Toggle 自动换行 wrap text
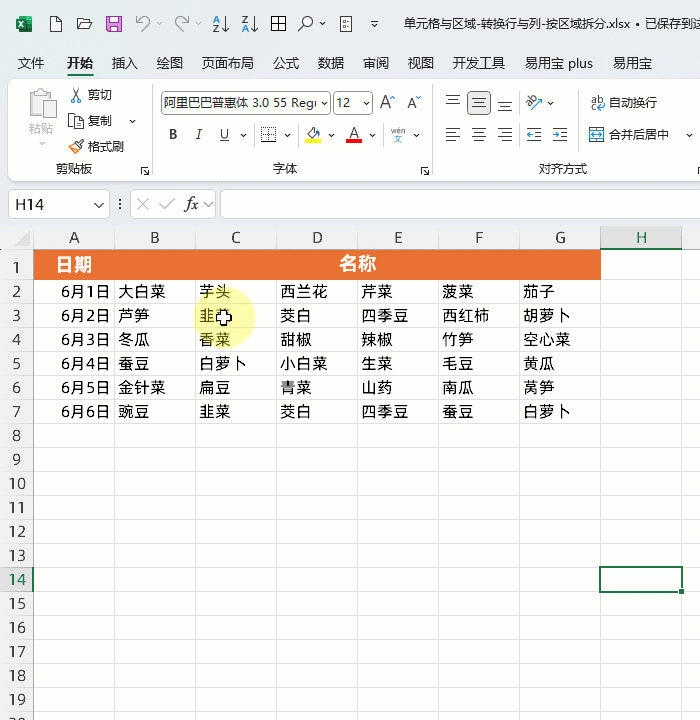 pos(623,102)
